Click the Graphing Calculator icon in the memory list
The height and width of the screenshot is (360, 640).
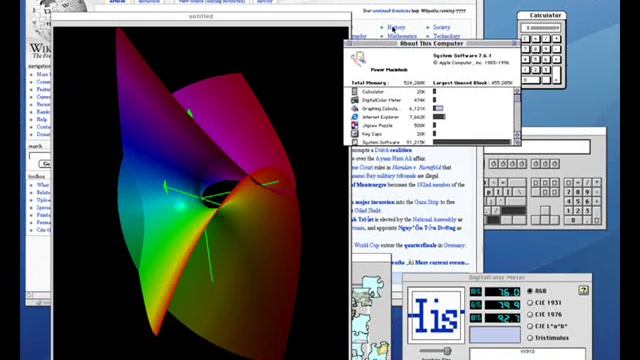pyautogui.click(x=355, y=109)
